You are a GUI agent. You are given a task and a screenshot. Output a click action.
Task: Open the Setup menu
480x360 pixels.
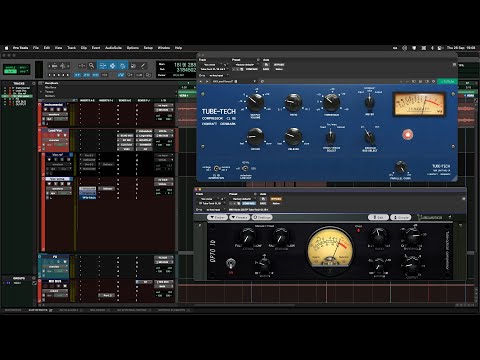point(148,48)
